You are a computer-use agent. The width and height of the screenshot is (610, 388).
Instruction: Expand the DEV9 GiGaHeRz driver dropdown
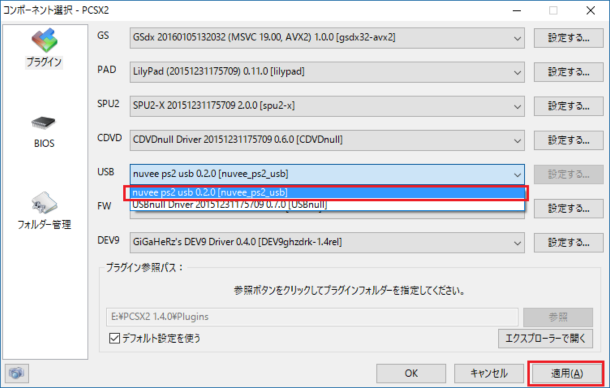(x=327, y=242)
